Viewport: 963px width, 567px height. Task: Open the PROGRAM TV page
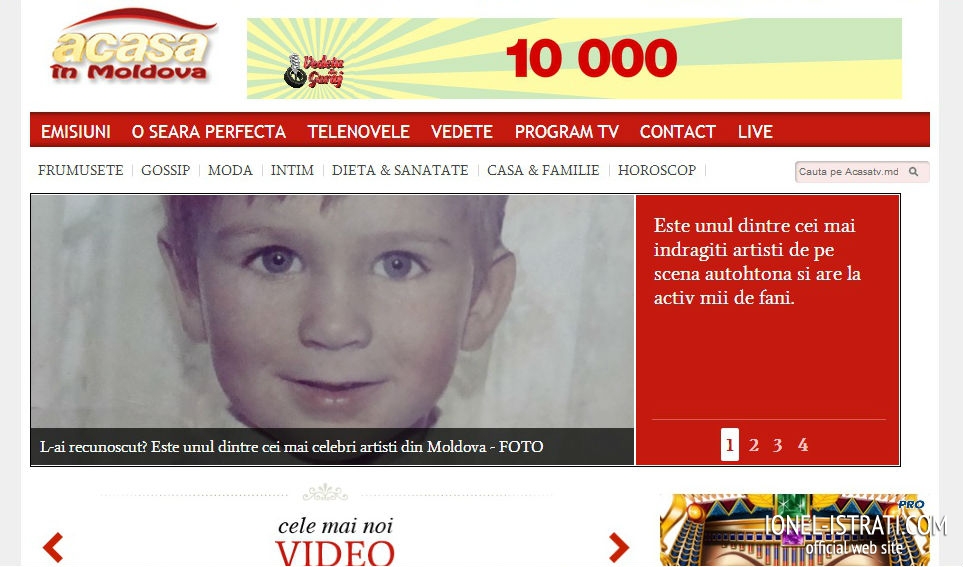[x=566, y=131]
